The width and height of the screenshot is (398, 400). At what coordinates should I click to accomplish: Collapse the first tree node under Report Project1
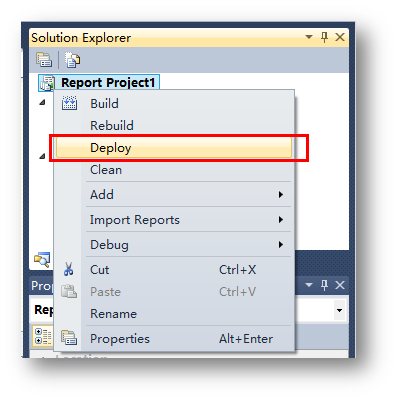point(42,103)
